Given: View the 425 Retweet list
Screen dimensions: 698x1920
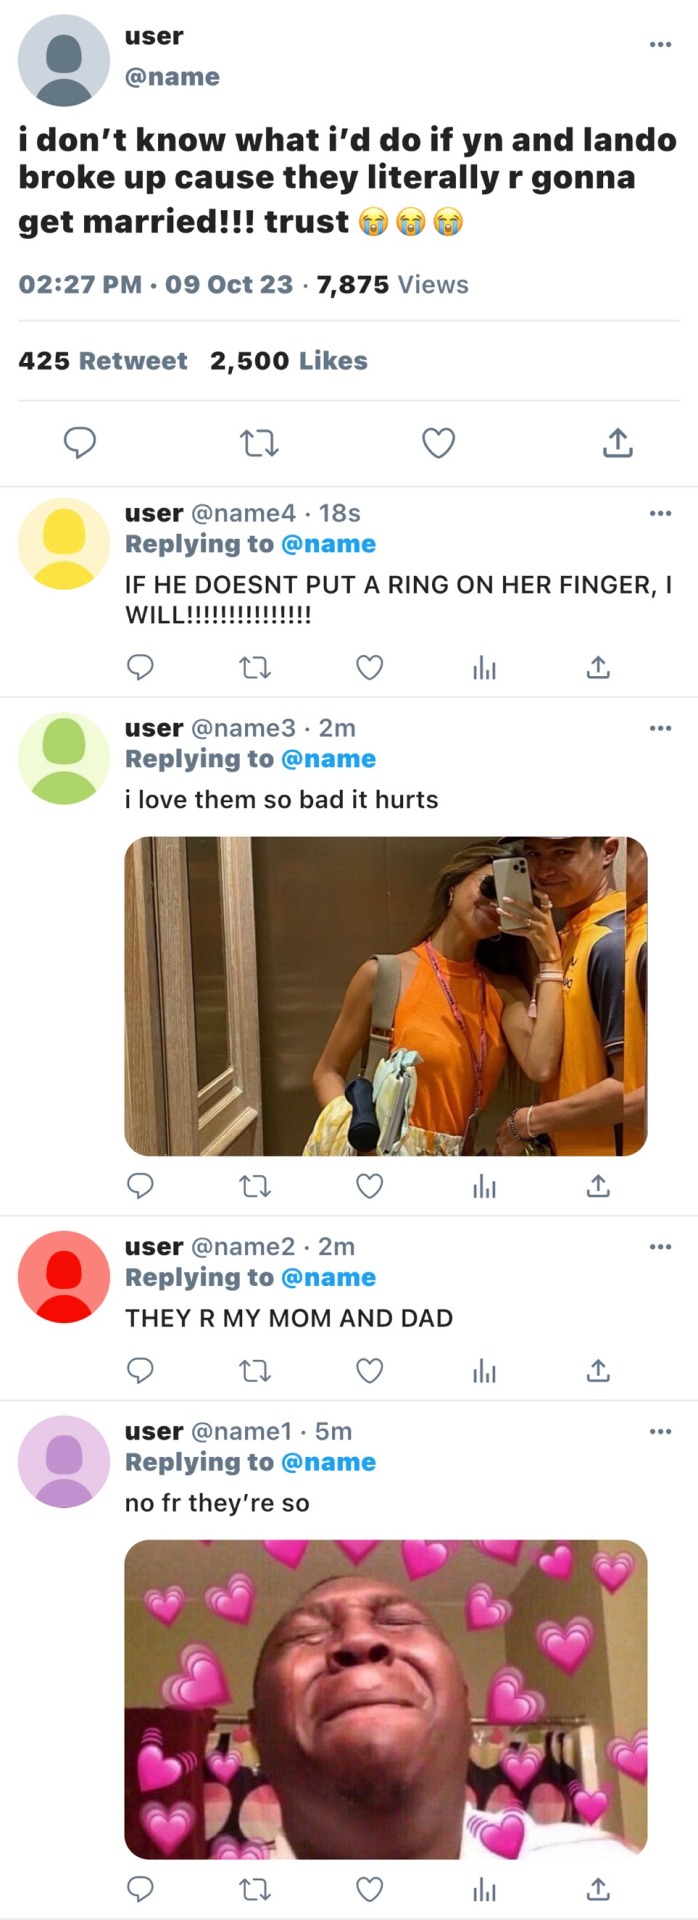Looking at the screenshot, I should [103, 361].
